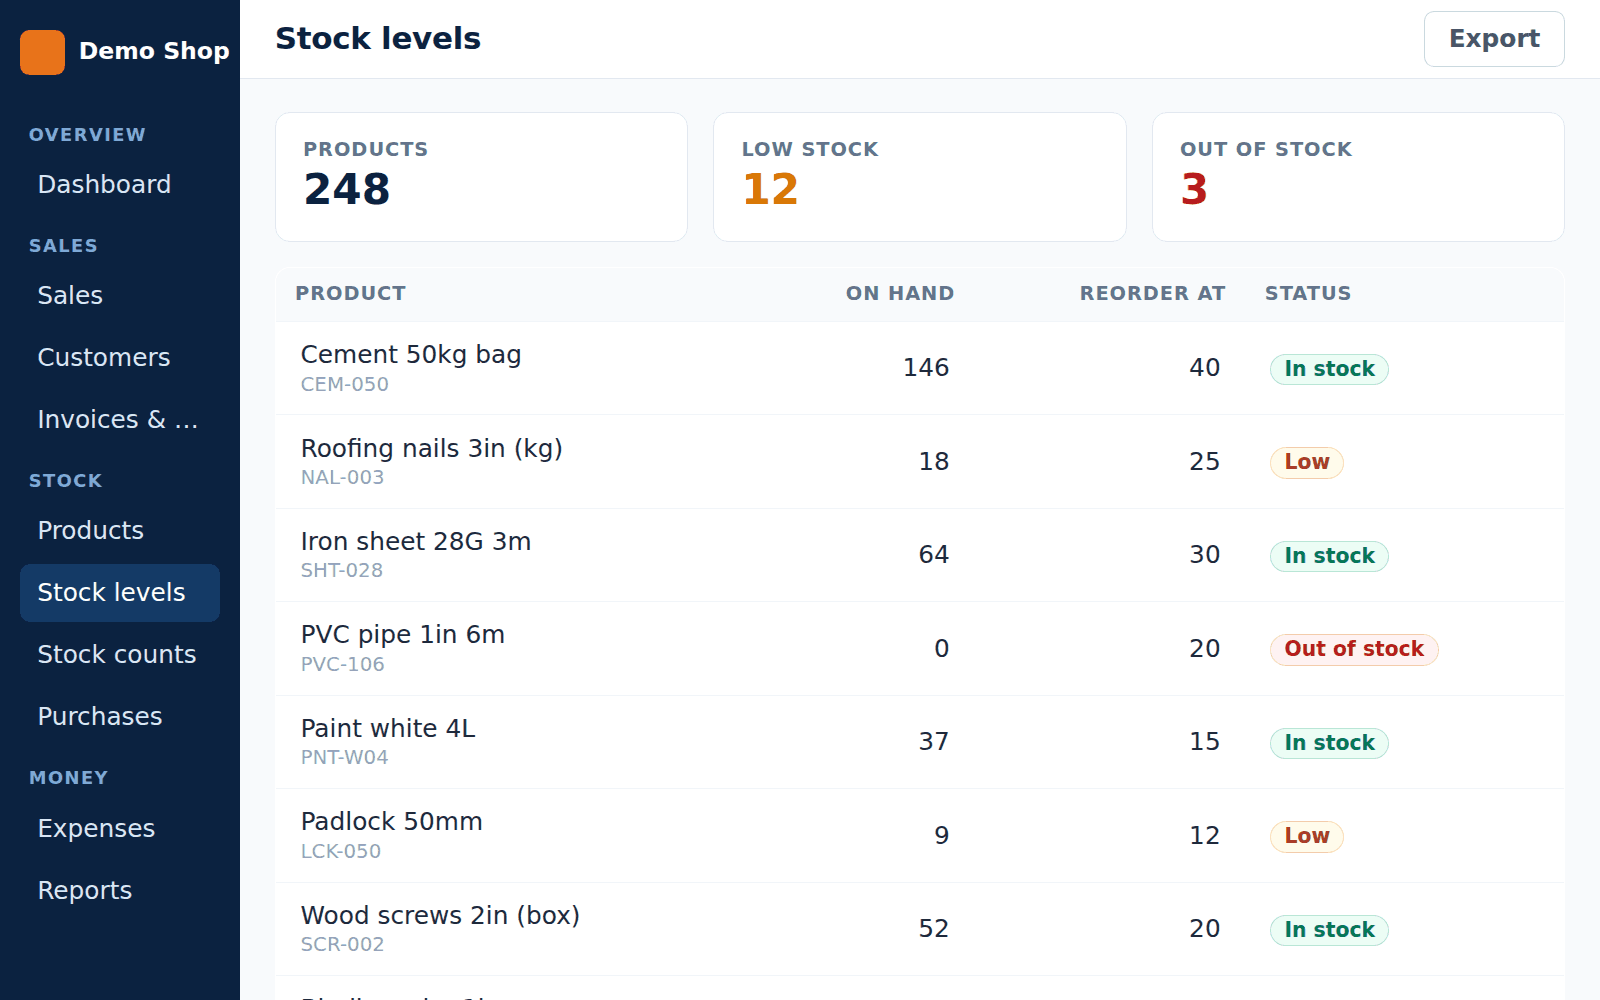
Task: Click the REORDER AT column header
Action: [1152, 293]
